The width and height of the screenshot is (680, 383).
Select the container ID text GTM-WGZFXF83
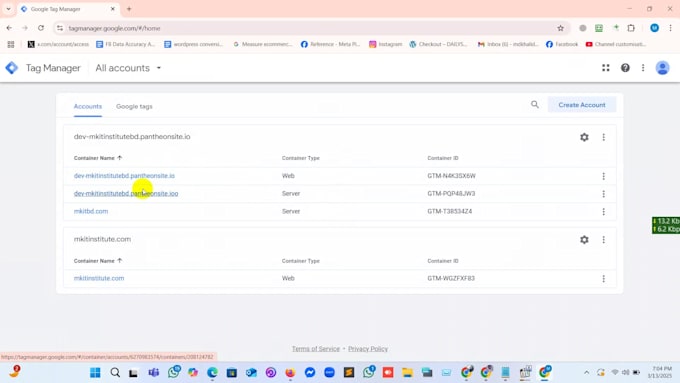[x=451, y=278]
